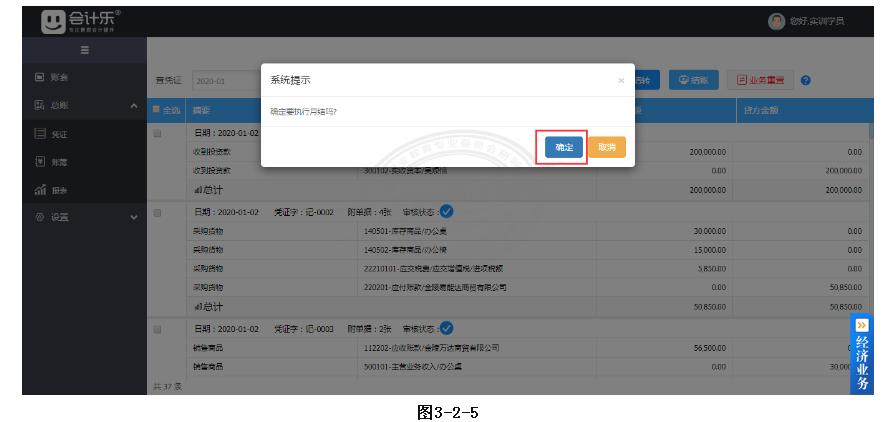Click the 结账 button in toolbar
896x422 pixels.
[693, 81]
